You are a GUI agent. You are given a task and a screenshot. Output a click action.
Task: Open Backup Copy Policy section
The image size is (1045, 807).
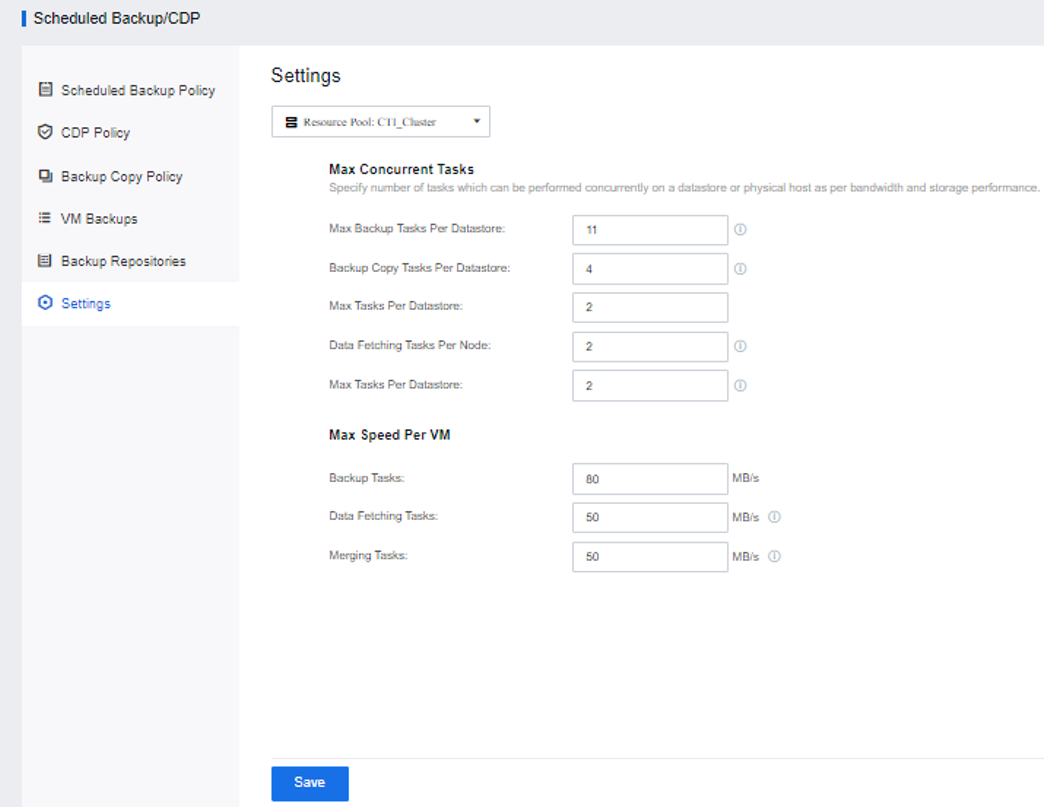click(x=122, y=177)
